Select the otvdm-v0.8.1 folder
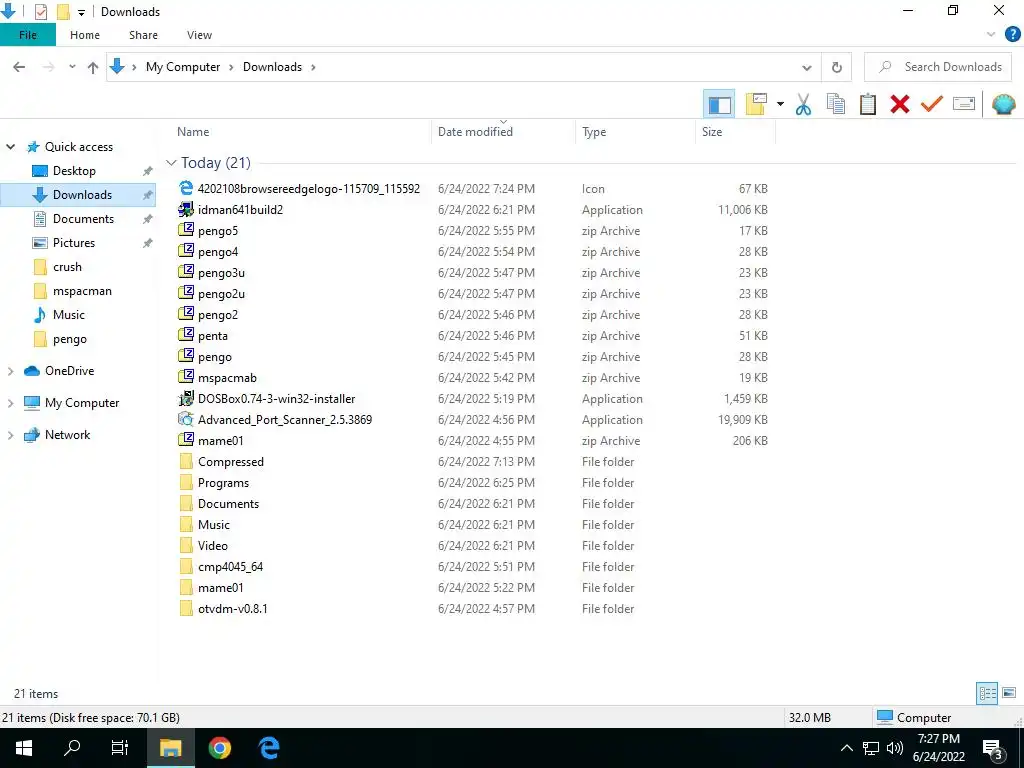 tap(232, 609)
